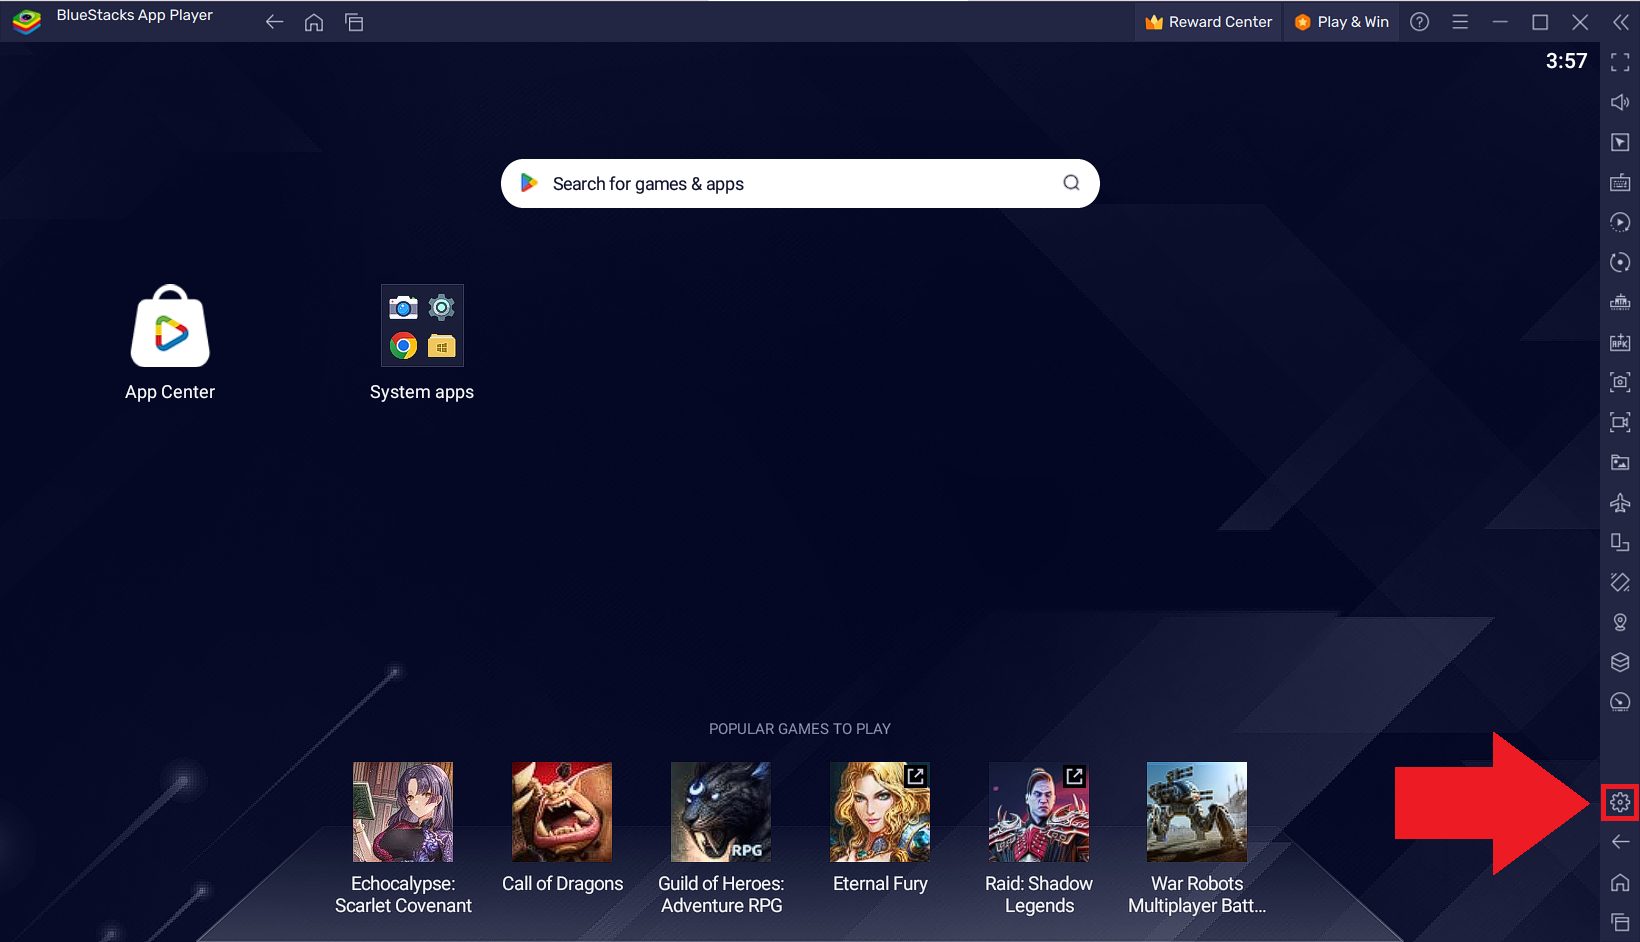Viewport: 1640px width, 942px height.
Task: Toggle fullscreen mode icon
Action: (x=1620, y=62)
